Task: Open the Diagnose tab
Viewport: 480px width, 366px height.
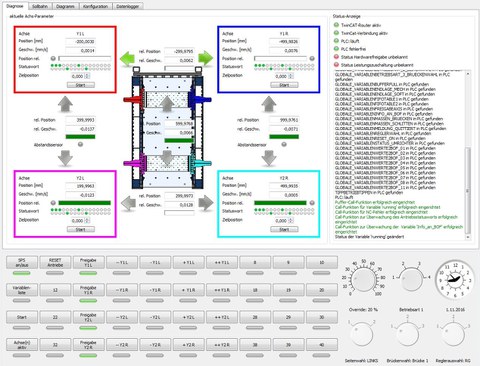Action: [15, 6]
